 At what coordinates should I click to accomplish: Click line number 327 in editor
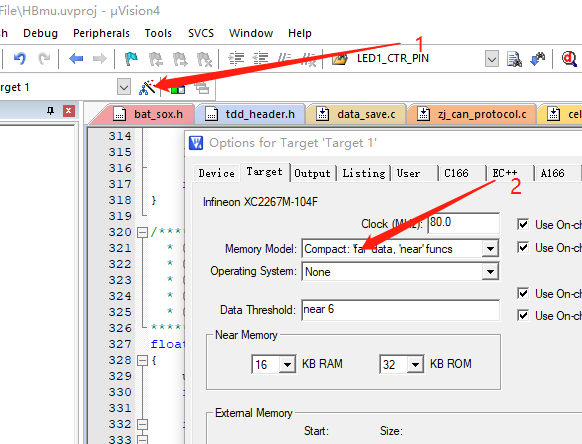coord(120,344)
